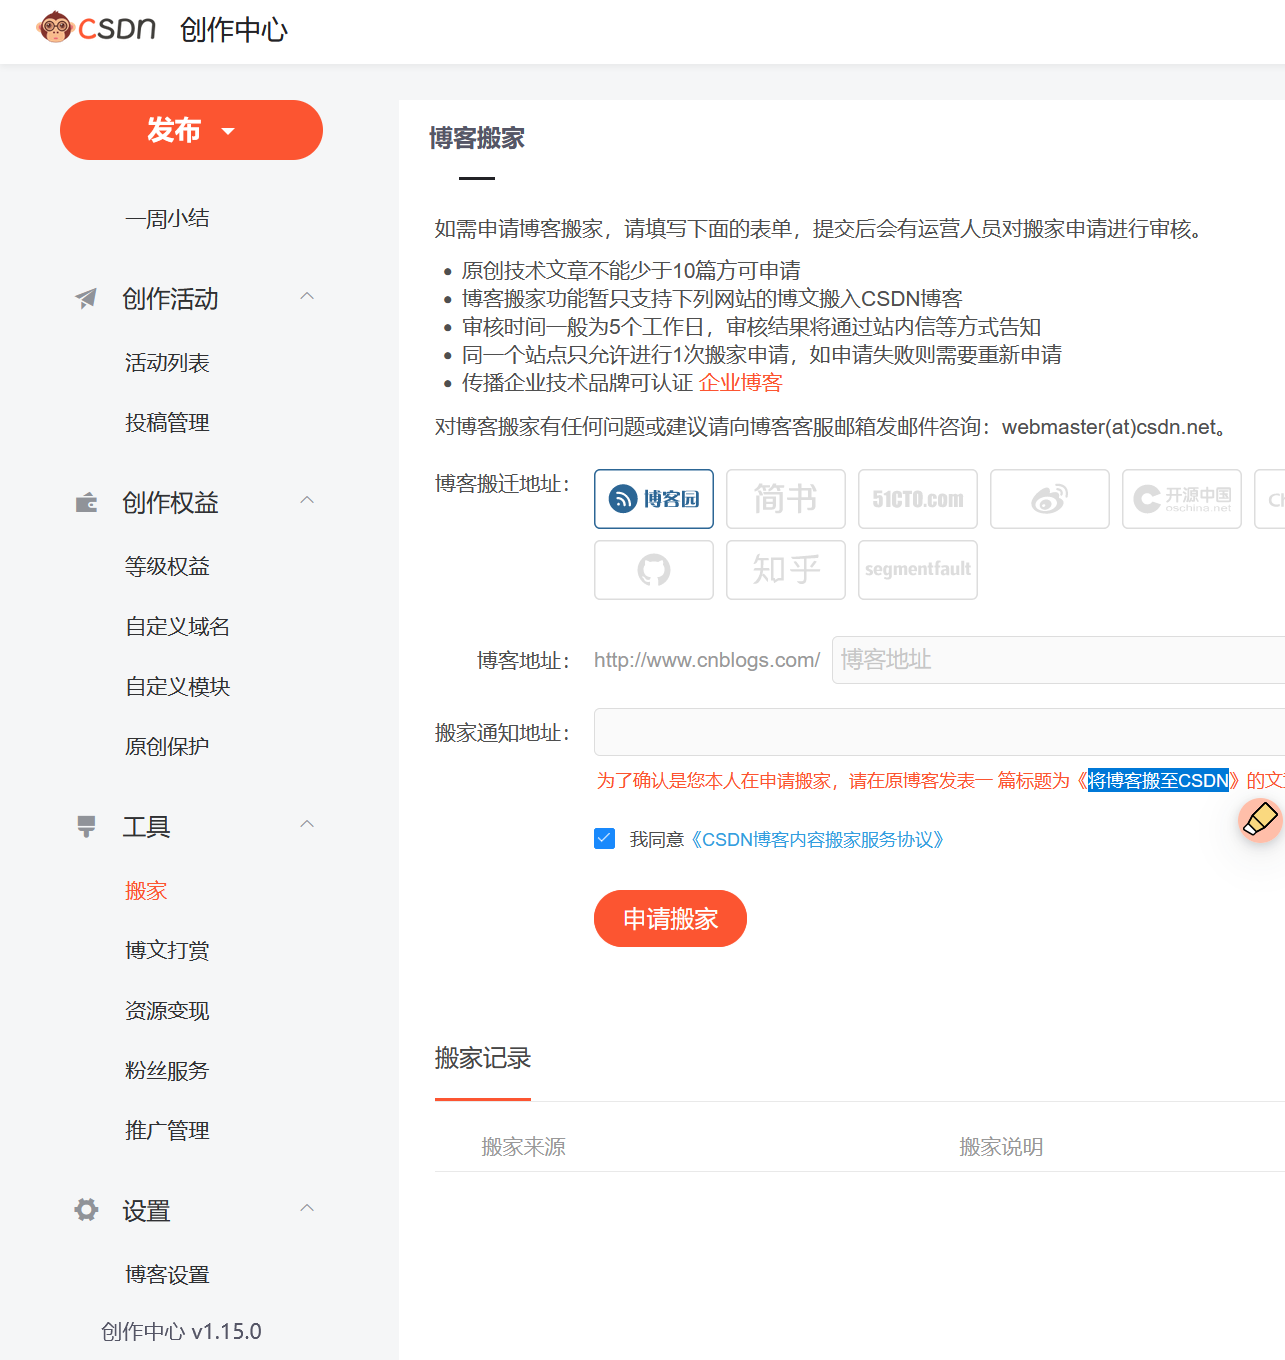
Task: Open 博客设置 in the sidebar
Action: coord(167,1274)
